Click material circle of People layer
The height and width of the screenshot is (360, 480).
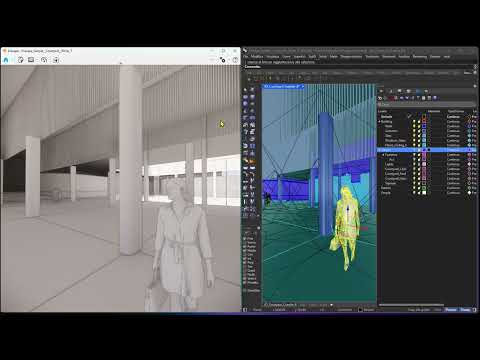(469, 193)
